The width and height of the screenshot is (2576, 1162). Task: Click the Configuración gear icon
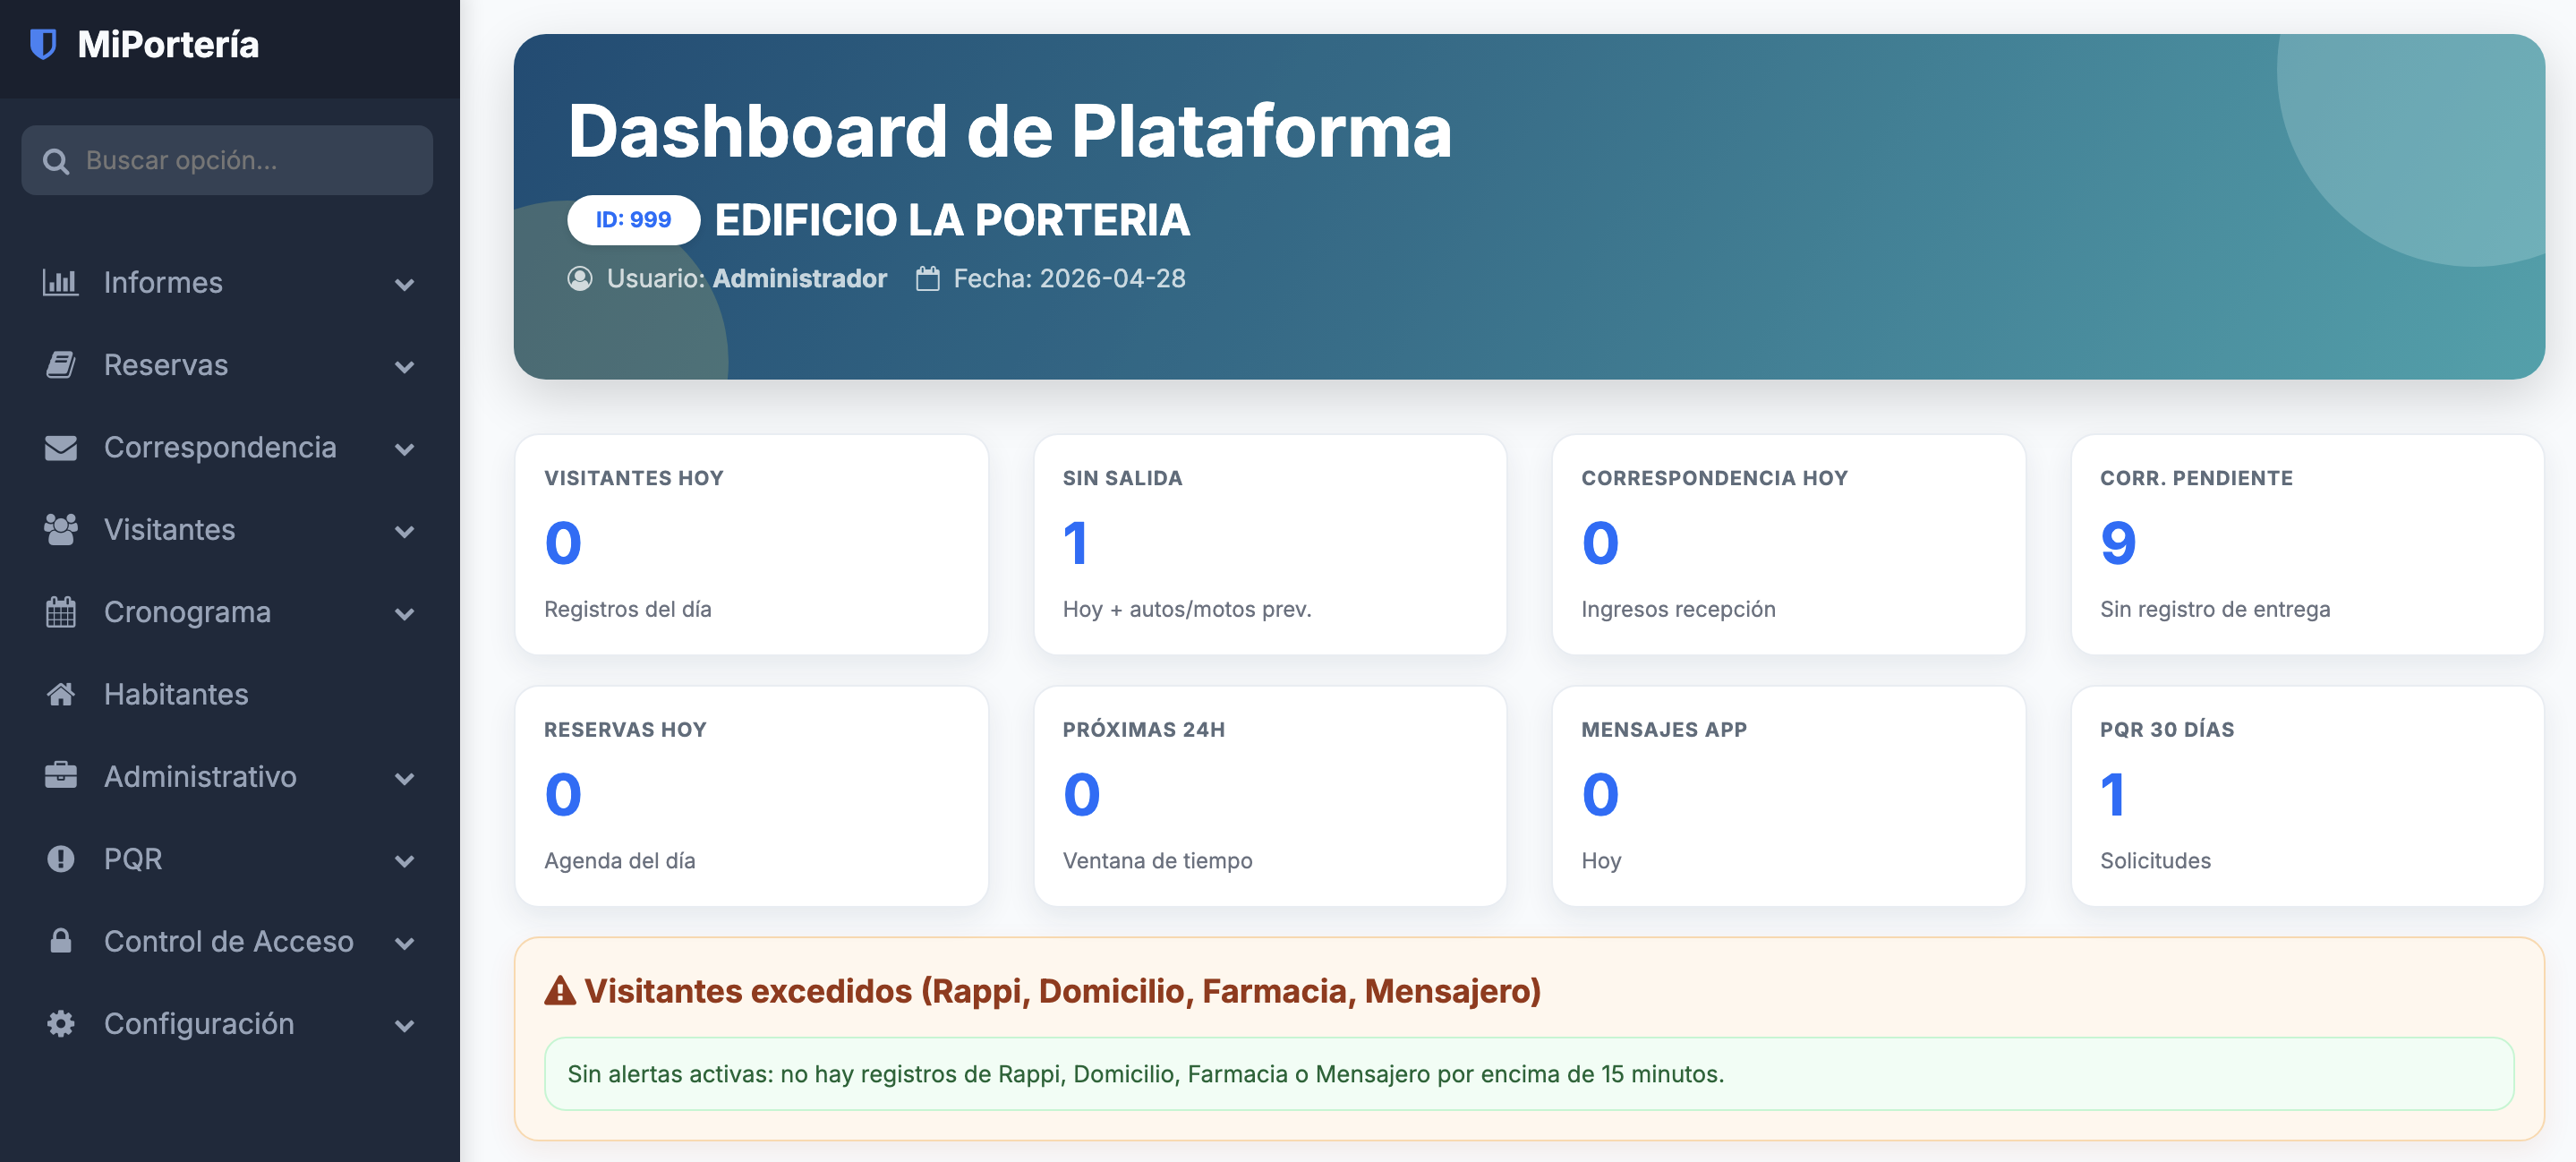60,1023
